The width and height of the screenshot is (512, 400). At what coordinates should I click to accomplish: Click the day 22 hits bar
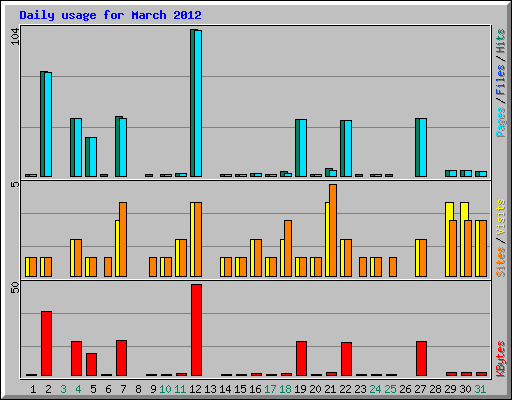(342, 149)
